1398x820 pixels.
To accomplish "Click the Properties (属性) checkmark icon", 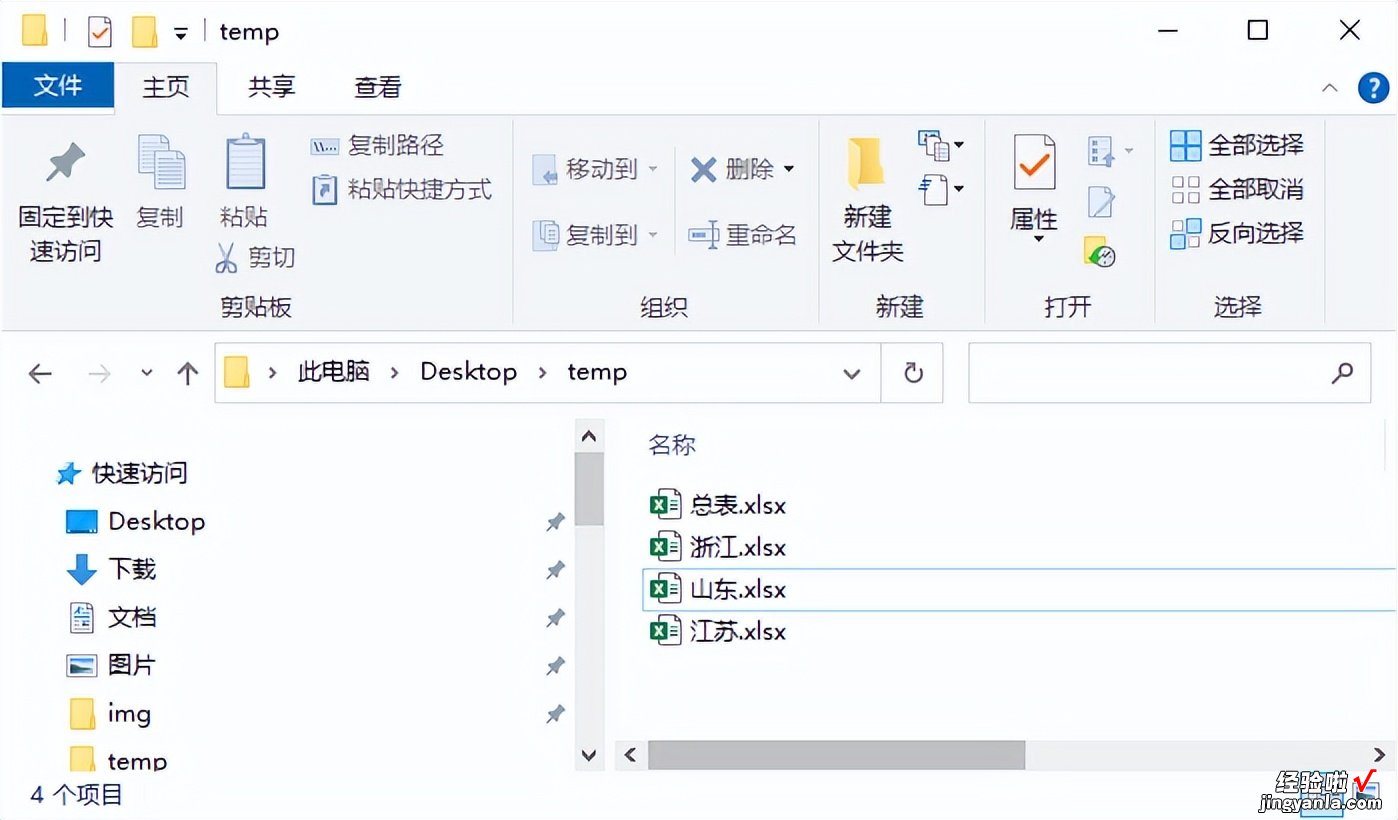I will 1034,163.
